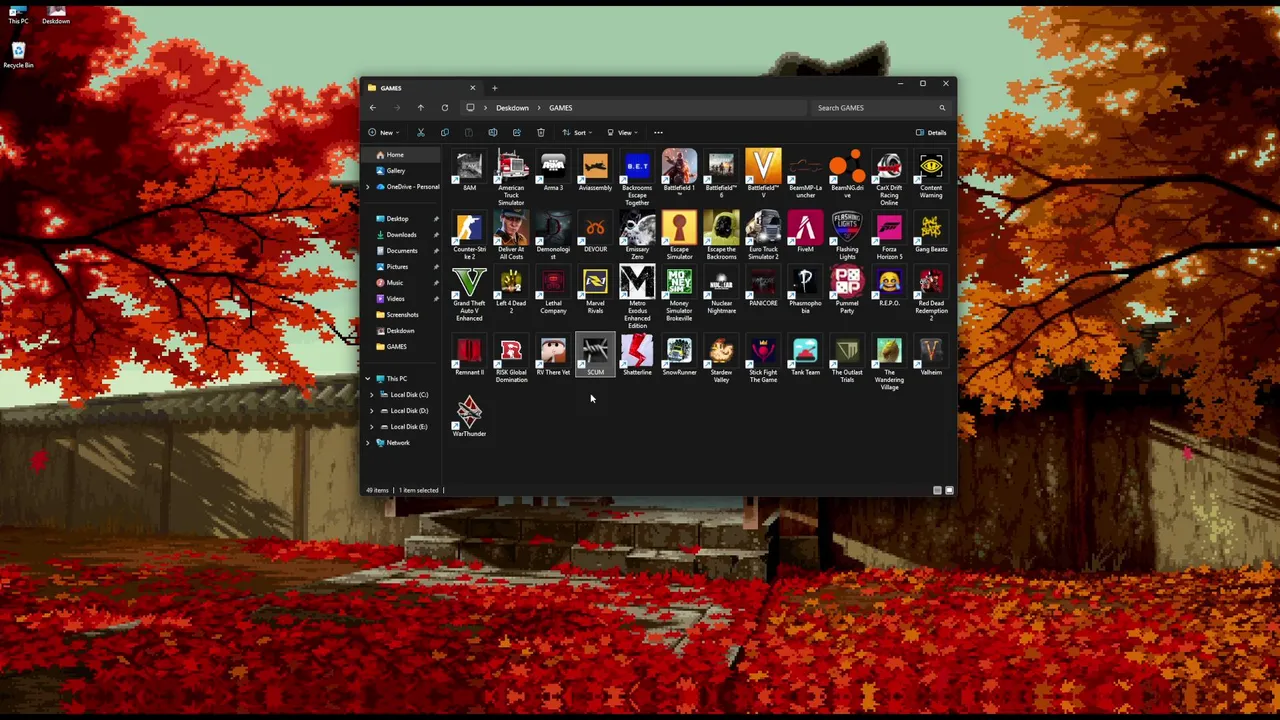
Task: Select the Forza Horizon 5 shortcut
Action: coord(889,236)
